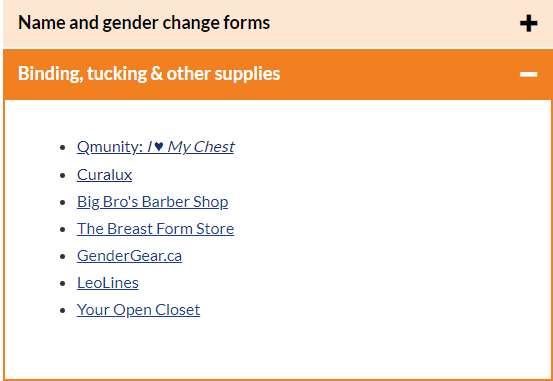553x381 pixels.
Task: Select the LeoLines link
Action: point(108,283)
